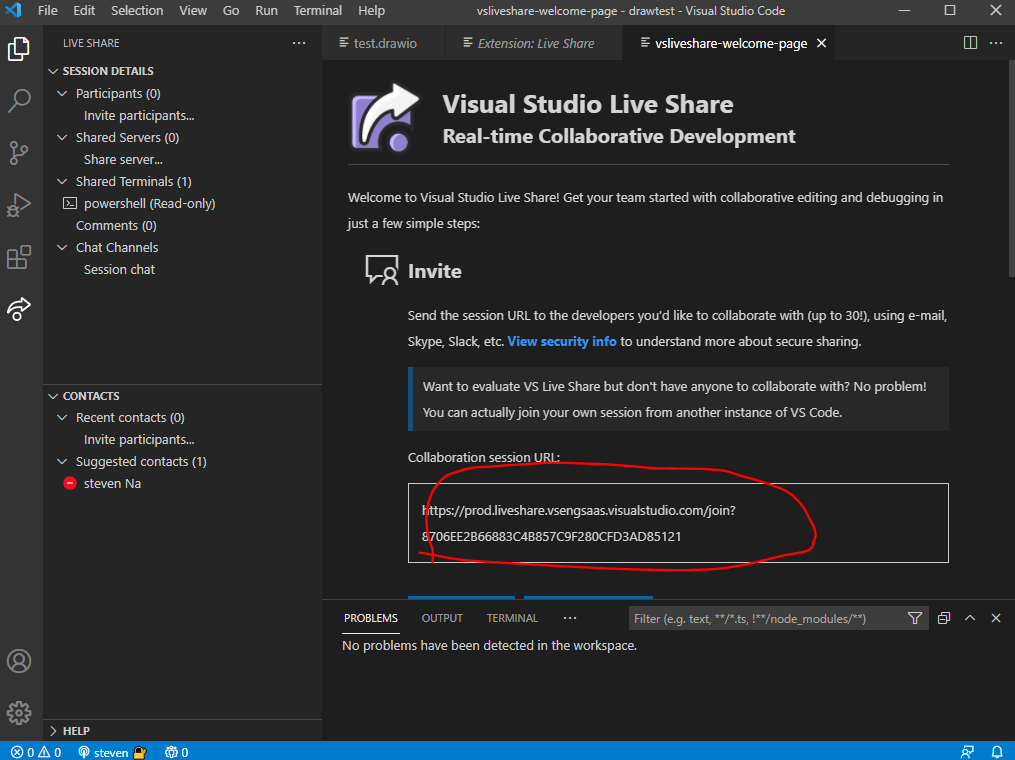The image size is (1015, 760).
Task: Click Invite participants under Participants
Action: [139, 115]
